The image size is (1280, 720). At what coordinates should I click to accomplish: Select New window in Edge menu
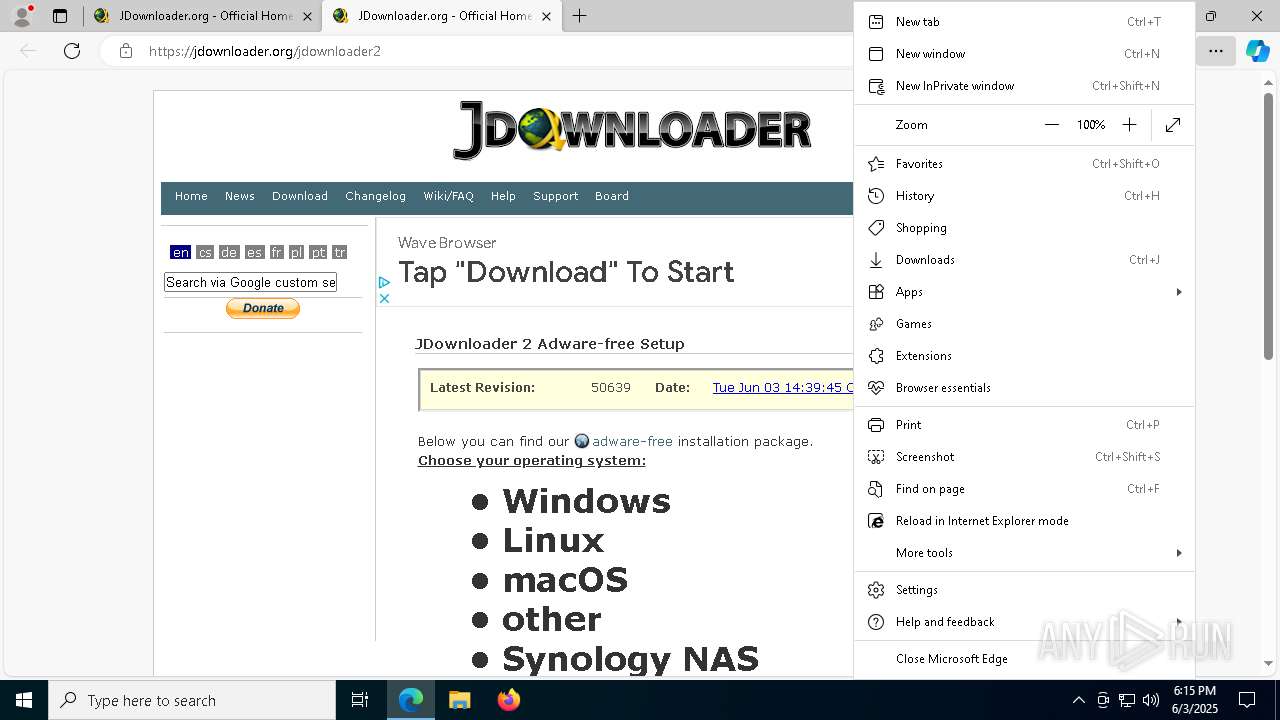pyautogui.click(x=1024, y=54)
